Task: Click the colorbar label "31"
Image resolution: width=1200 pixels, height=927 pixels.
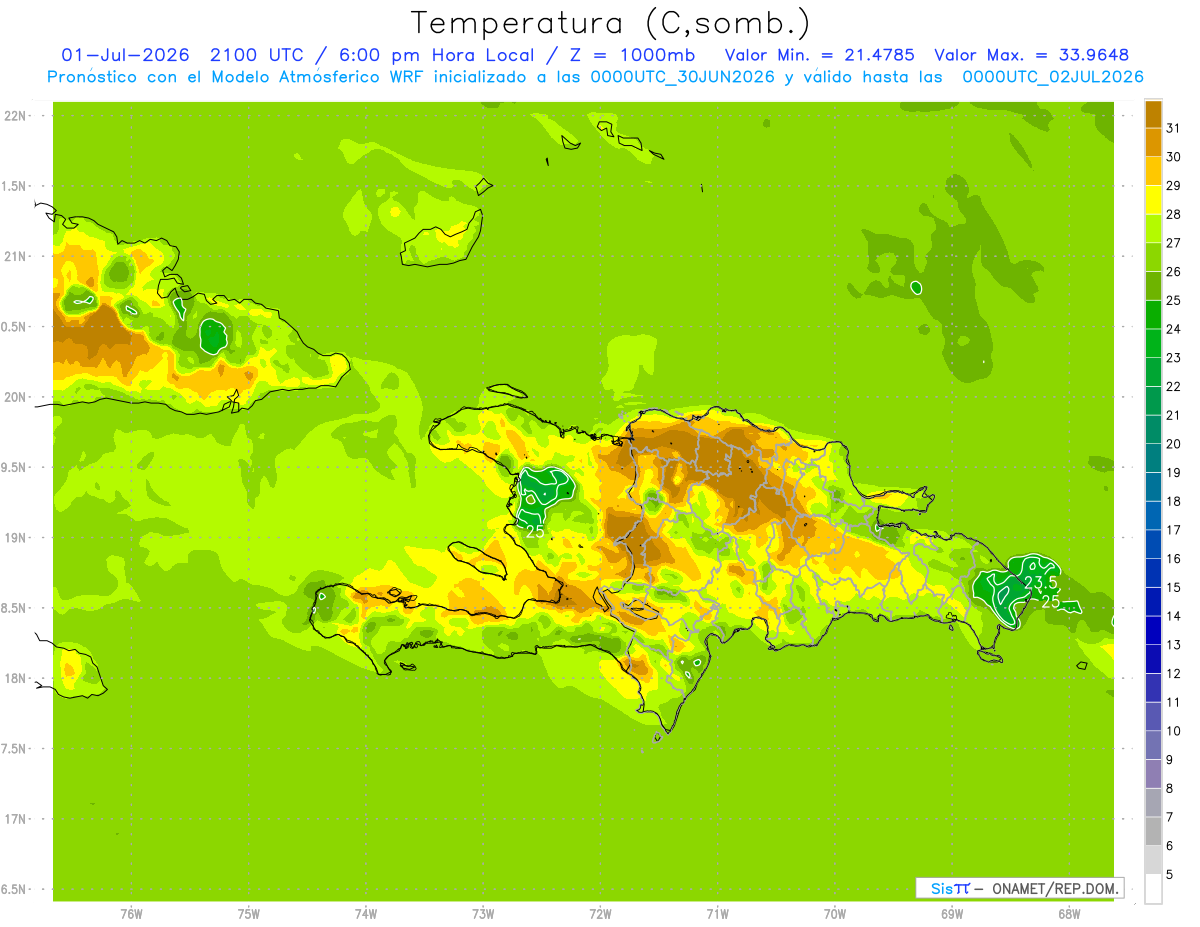Action: [x=1174, y=128]
